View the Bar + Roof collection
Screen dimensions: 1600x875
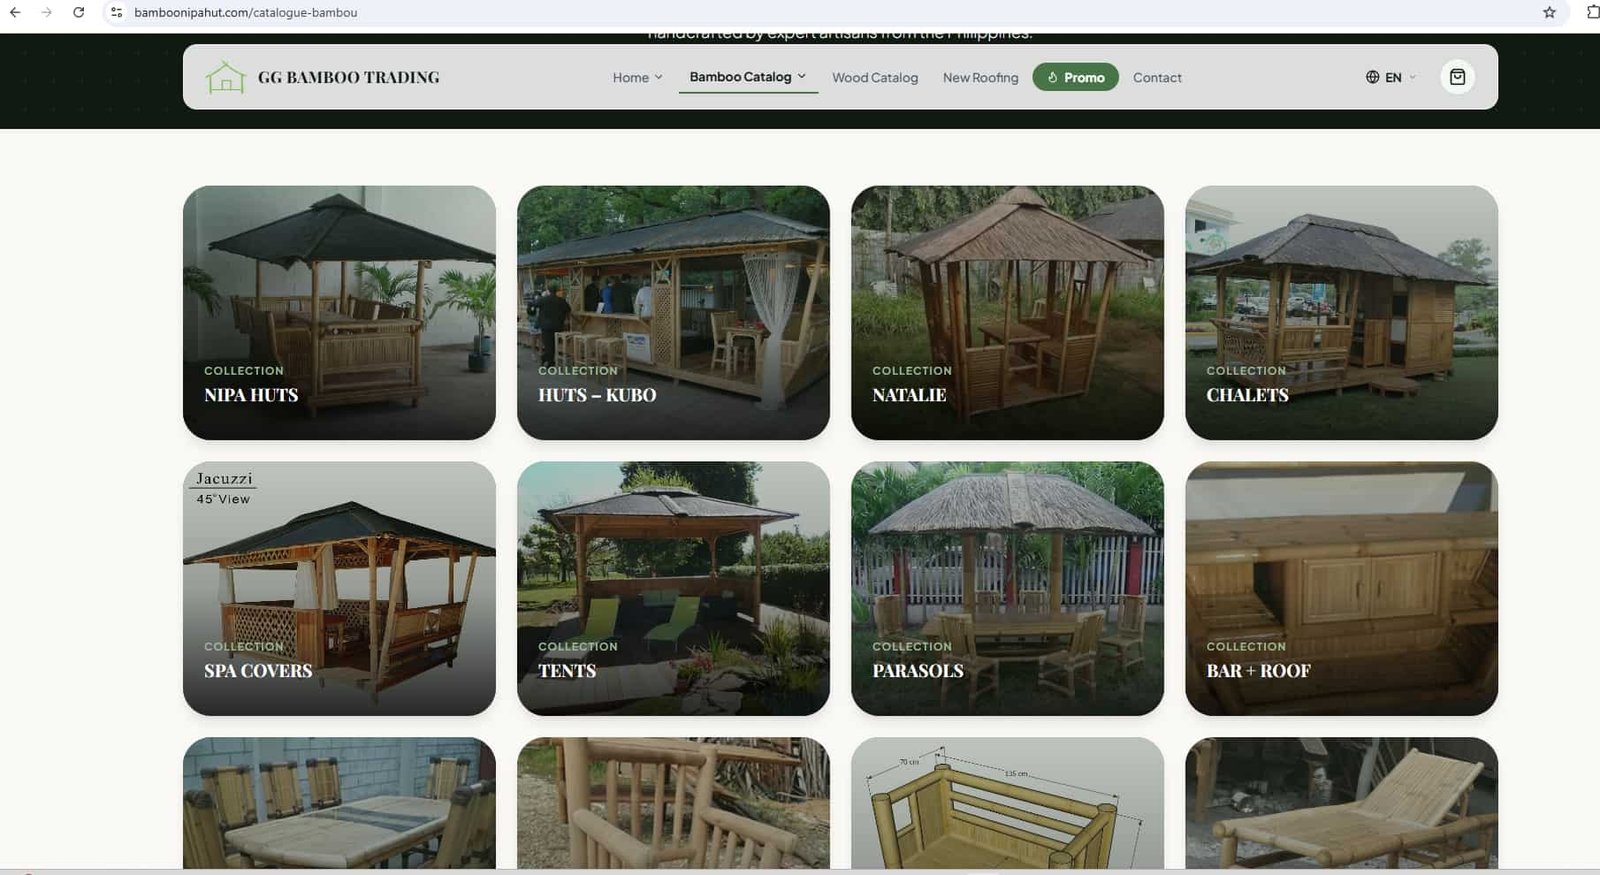coord(1341,588)
